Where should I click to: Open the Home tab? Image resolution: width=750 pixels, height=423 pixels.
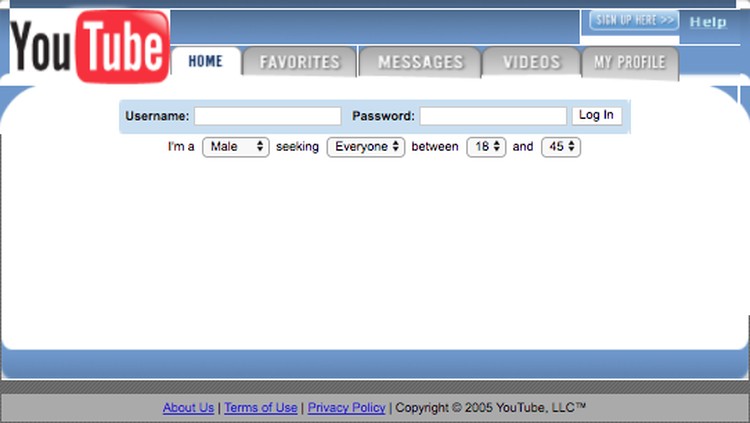(x=206, y=61)
